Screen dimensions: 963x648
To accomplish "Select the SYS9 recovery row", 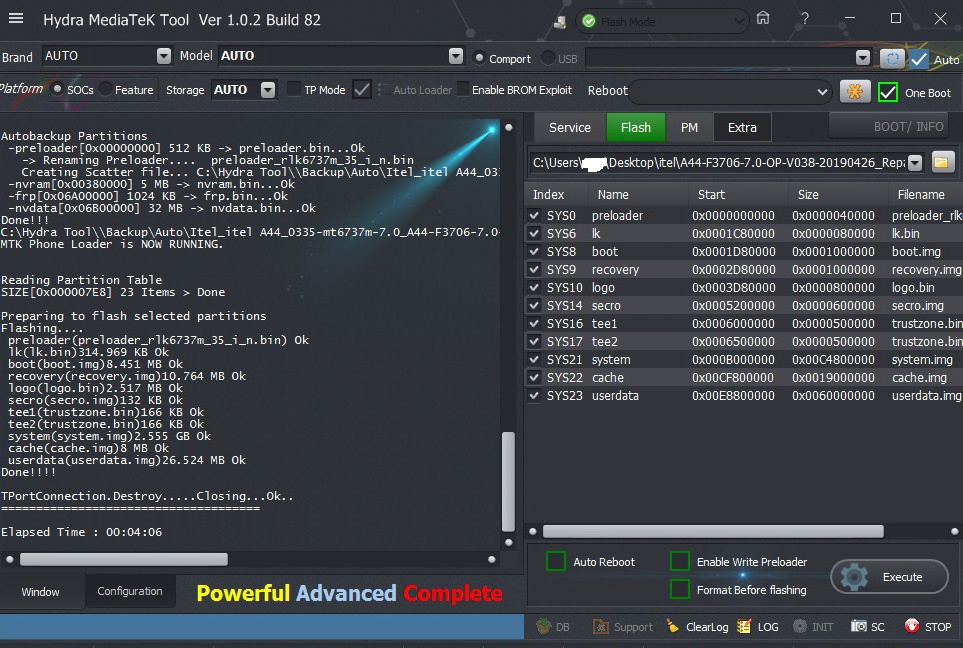I will 744,270.
